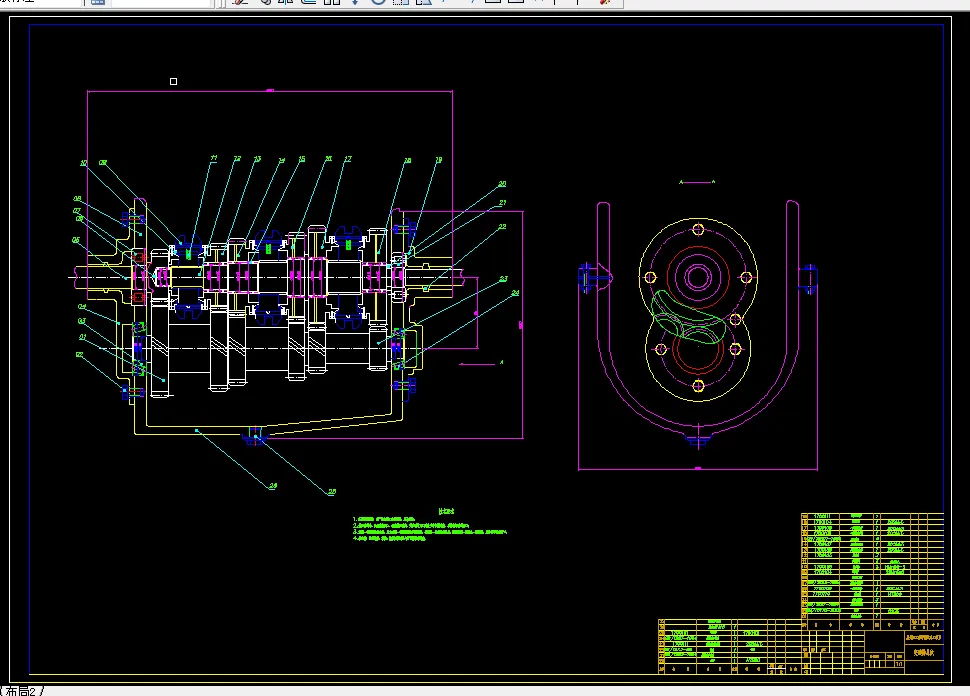Select part balloon number 25
The height and width of the screenshot is (696, 970).
pyautogui.click(x=332, y=492)
